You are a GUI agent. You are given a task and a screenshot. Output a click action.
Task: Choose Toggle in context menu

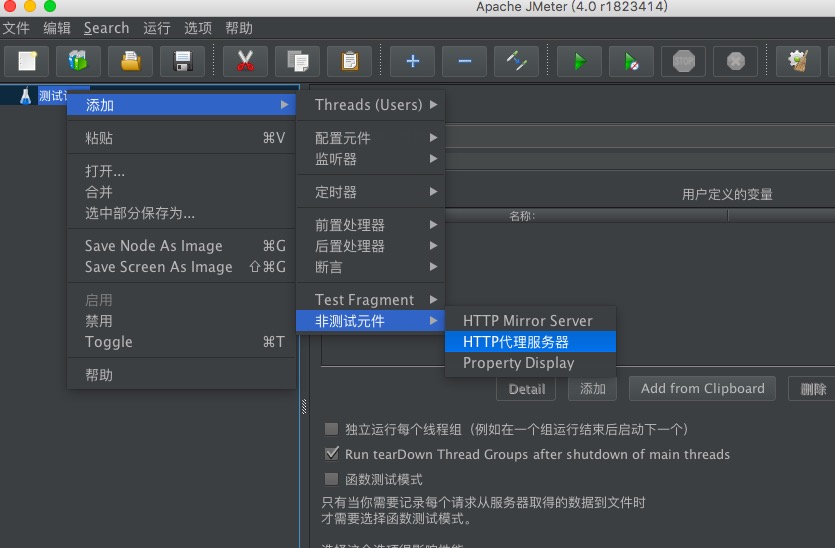[x=182, y=342]
